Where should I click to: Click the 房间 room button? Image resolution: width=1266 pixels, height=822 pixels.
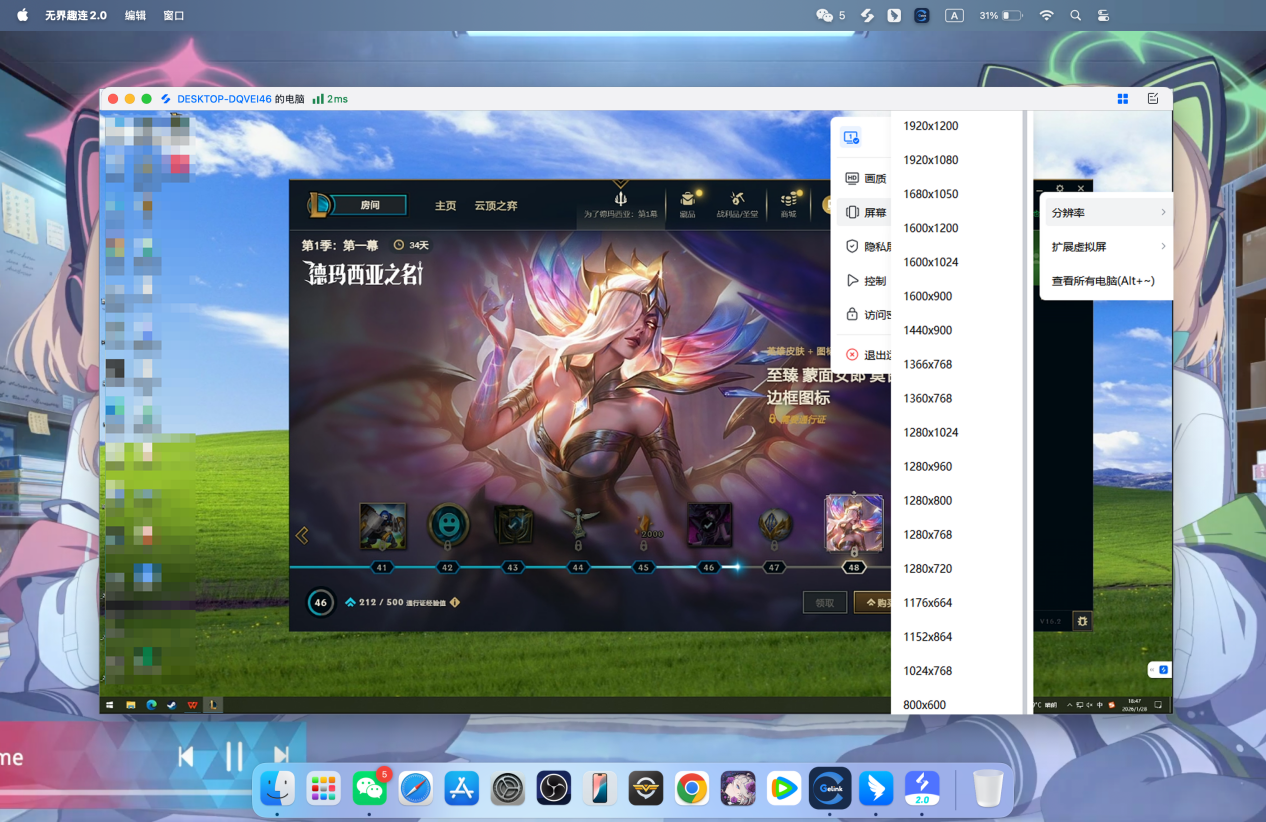pyautogui.click(x=370, y=205)
